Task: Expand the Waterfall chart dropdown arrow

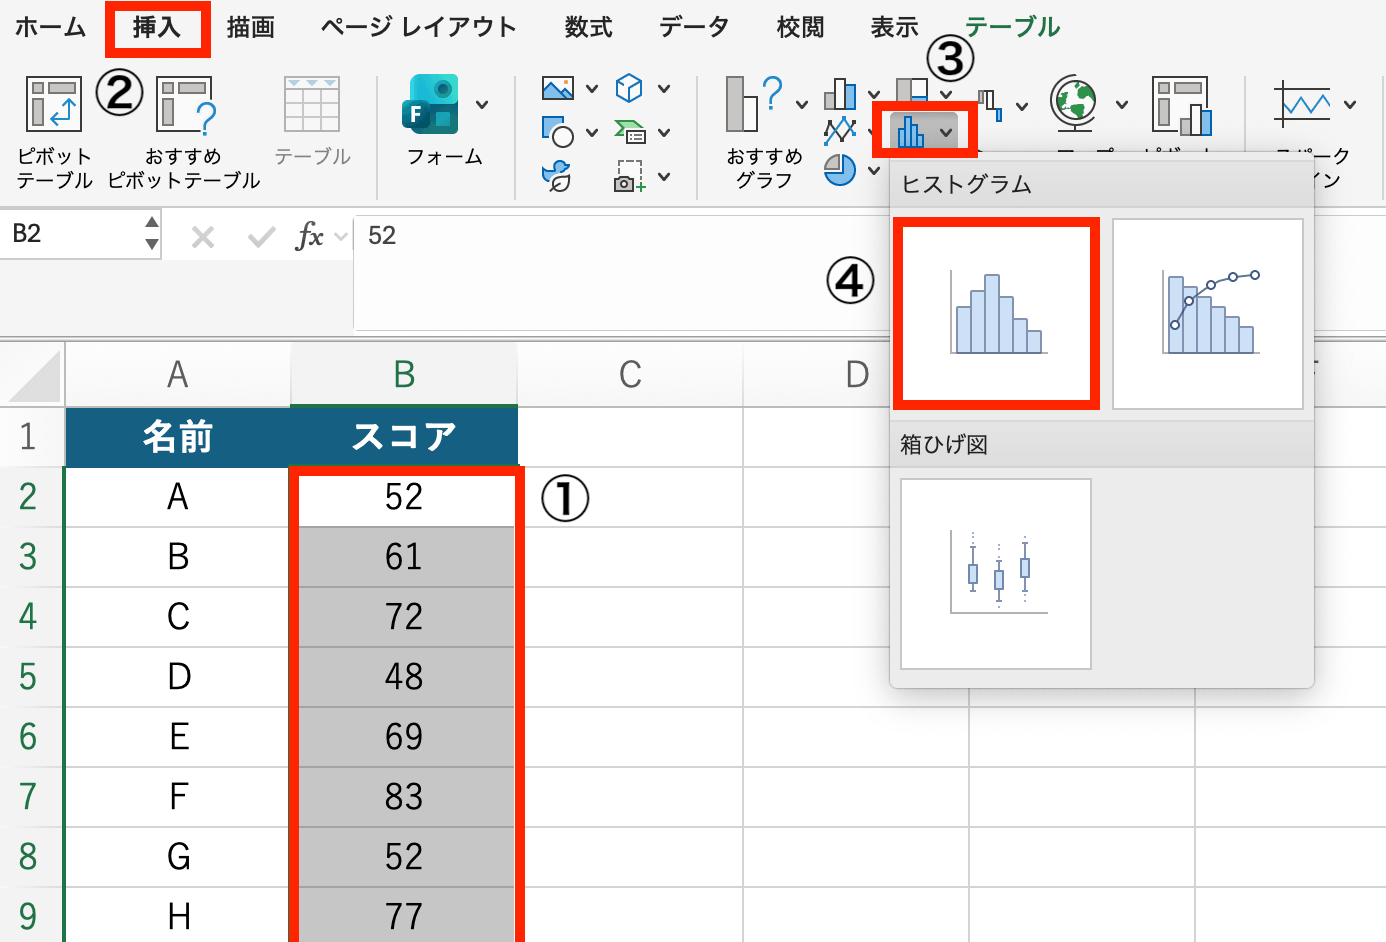Action: pyautogui.click(x=1022, y=105)
